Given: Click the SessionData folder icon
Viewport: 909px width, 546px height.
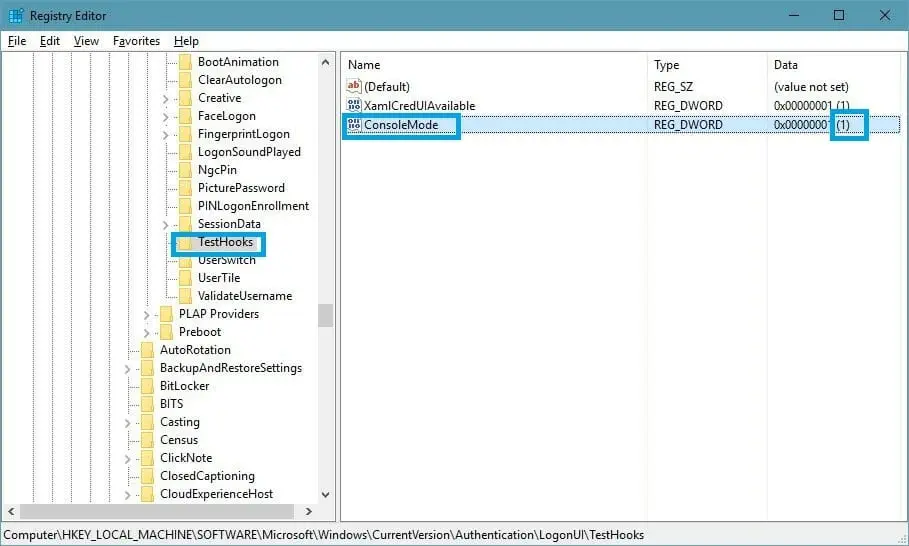Looking at the screenshot, I should point(186,224).
